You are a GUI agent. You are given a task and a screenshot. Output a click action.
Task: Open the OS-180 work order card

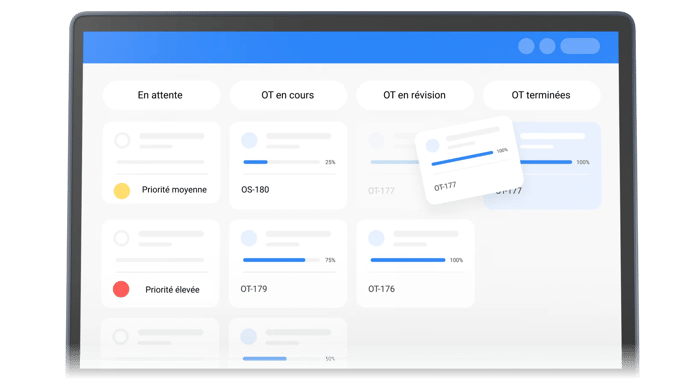288,166
